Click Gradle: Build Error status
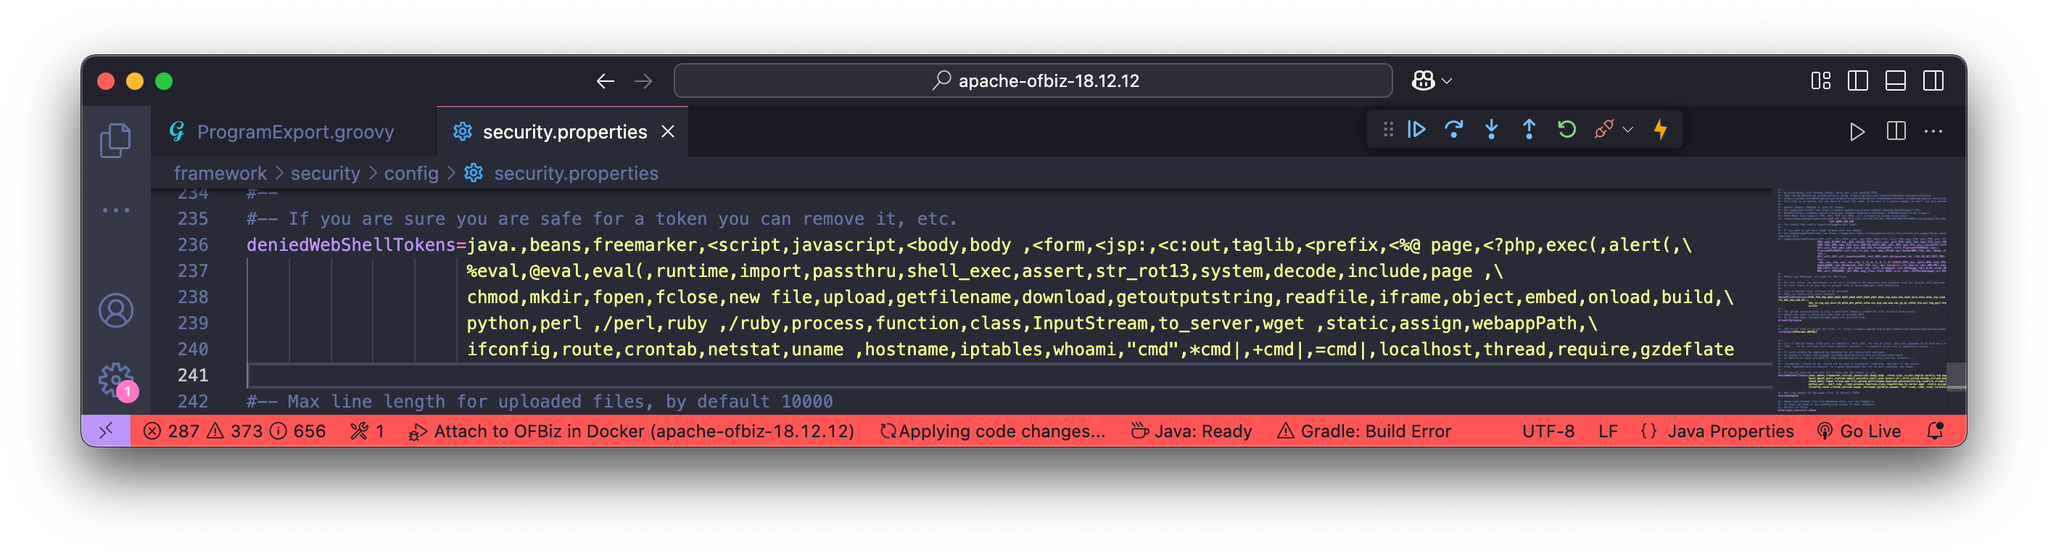2048x554 pixels. 1364,431
